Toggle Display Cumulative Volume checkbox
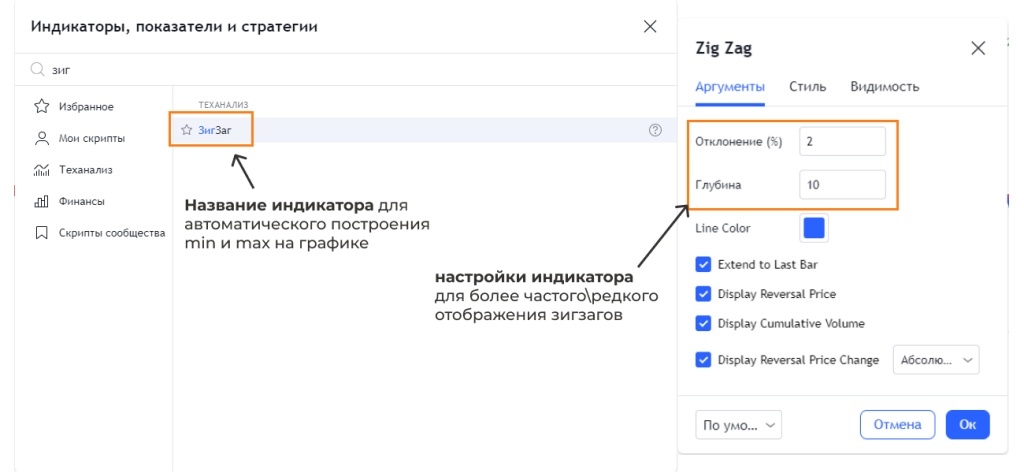Image resolution: width=1024 pixels, height=473 pixels. pos(703,323)
